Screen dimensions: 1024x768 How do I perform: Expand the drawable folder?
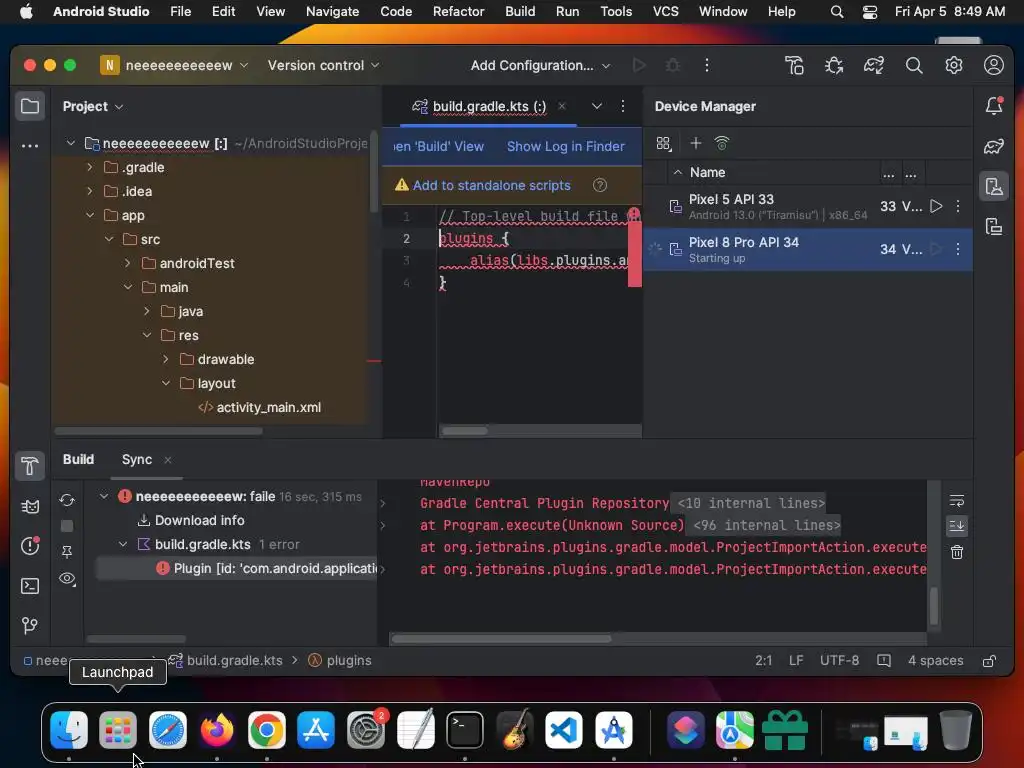166,359
